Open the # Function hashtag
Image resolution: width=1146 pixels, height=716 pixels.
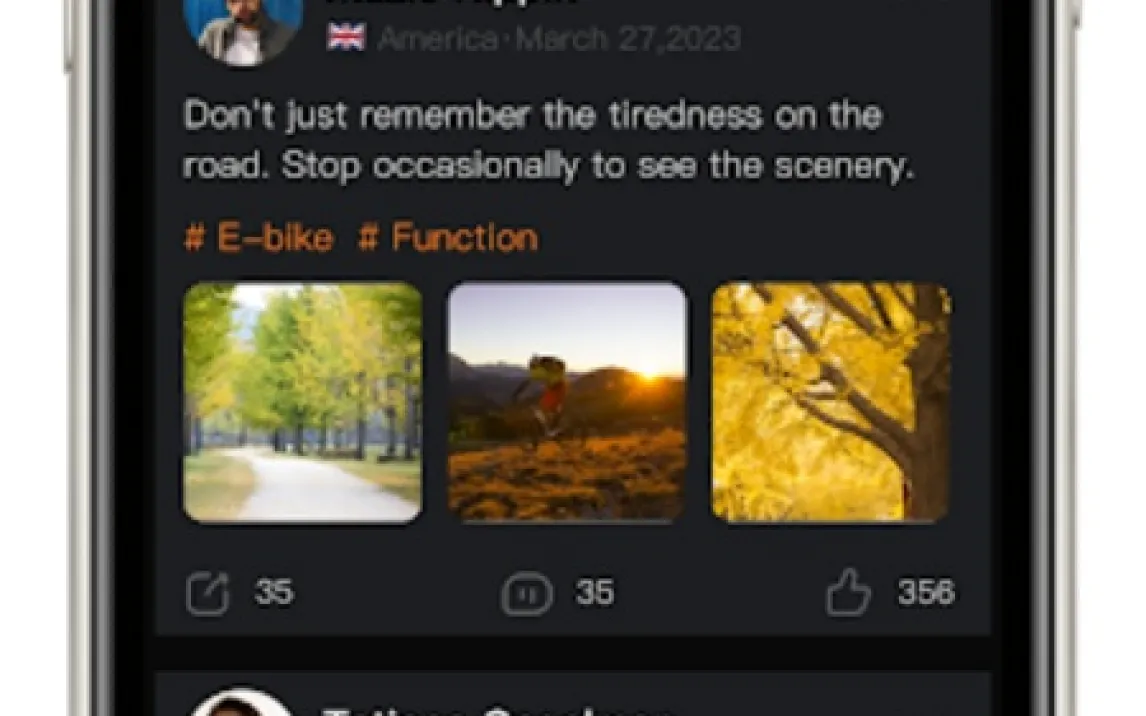448,237
